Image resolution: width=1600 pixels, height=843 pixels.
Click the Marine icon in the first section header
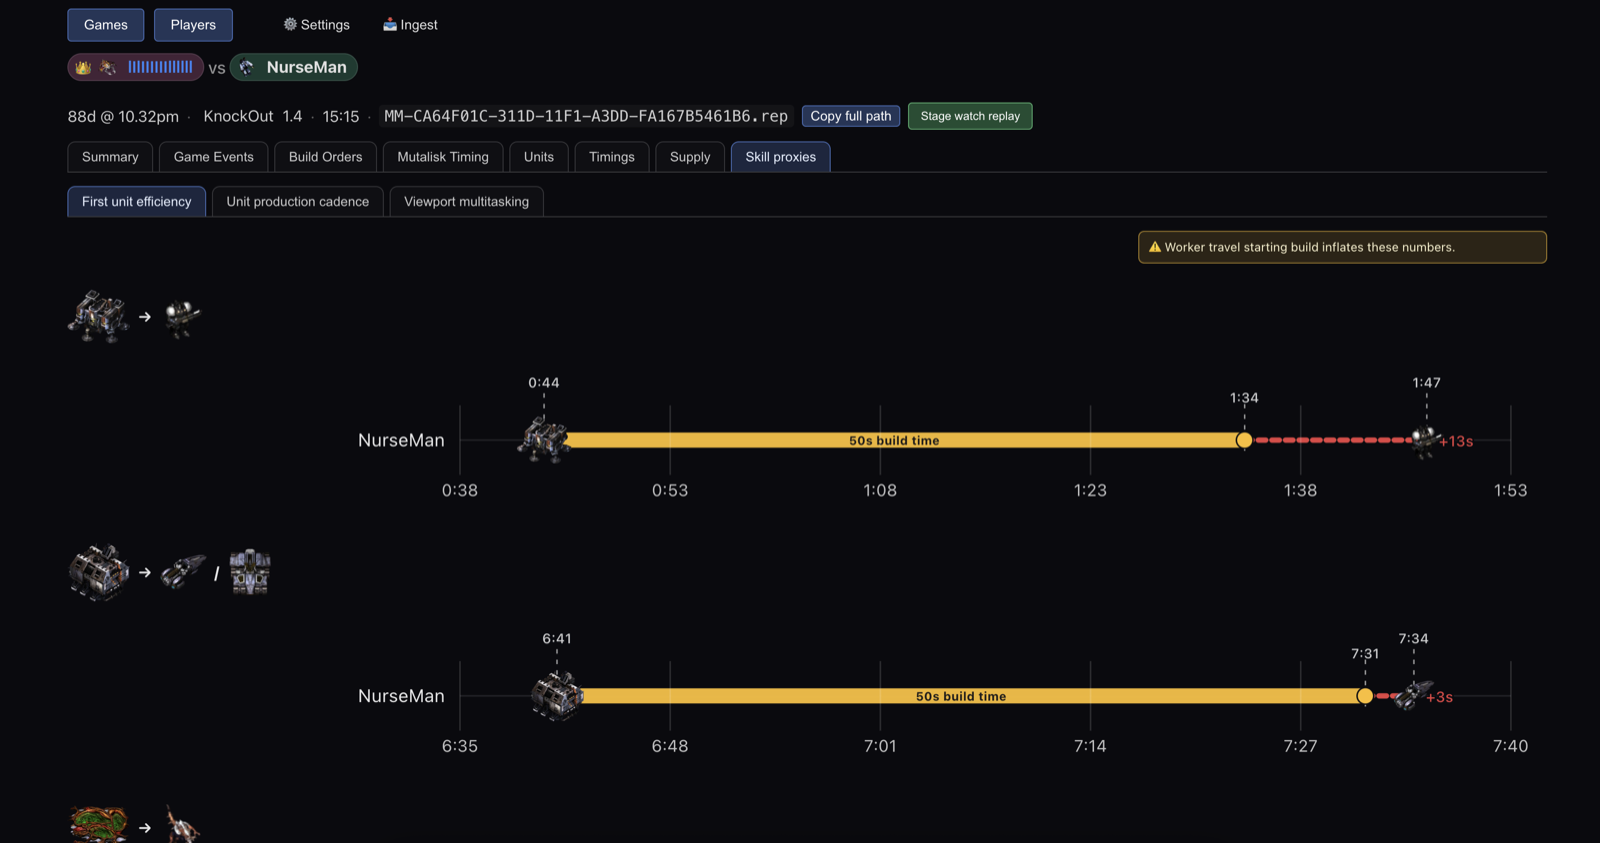(x=182, y=317)
